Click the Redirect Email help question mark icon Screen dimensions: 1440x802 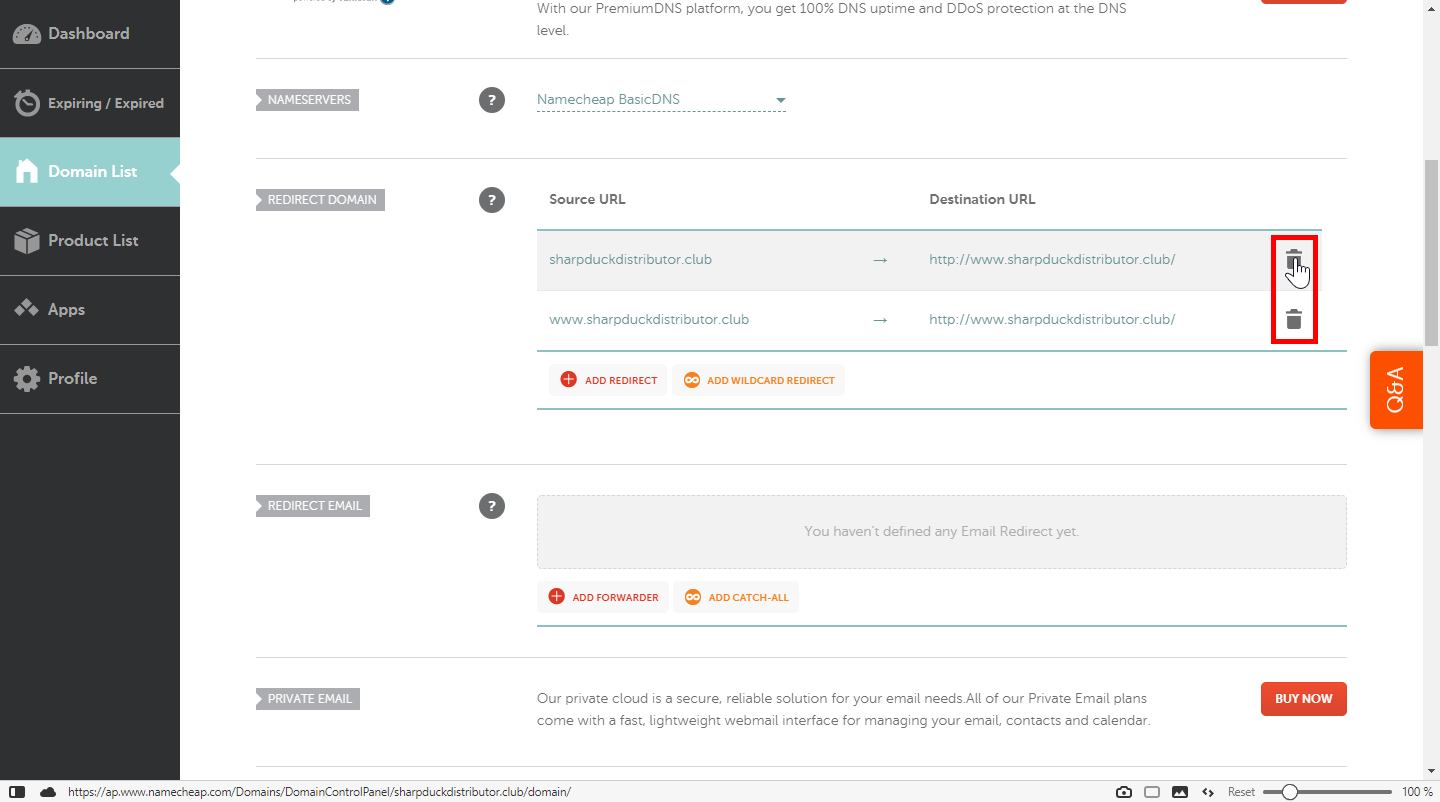click(x=491, y=506)
